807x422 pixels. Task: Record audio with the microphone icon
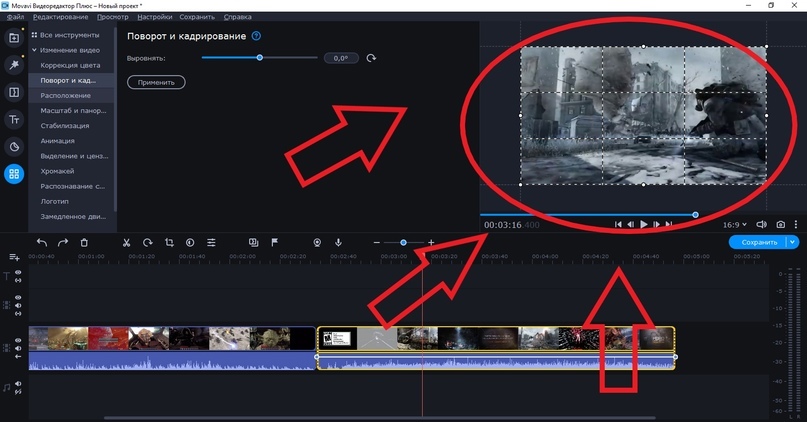338,242
